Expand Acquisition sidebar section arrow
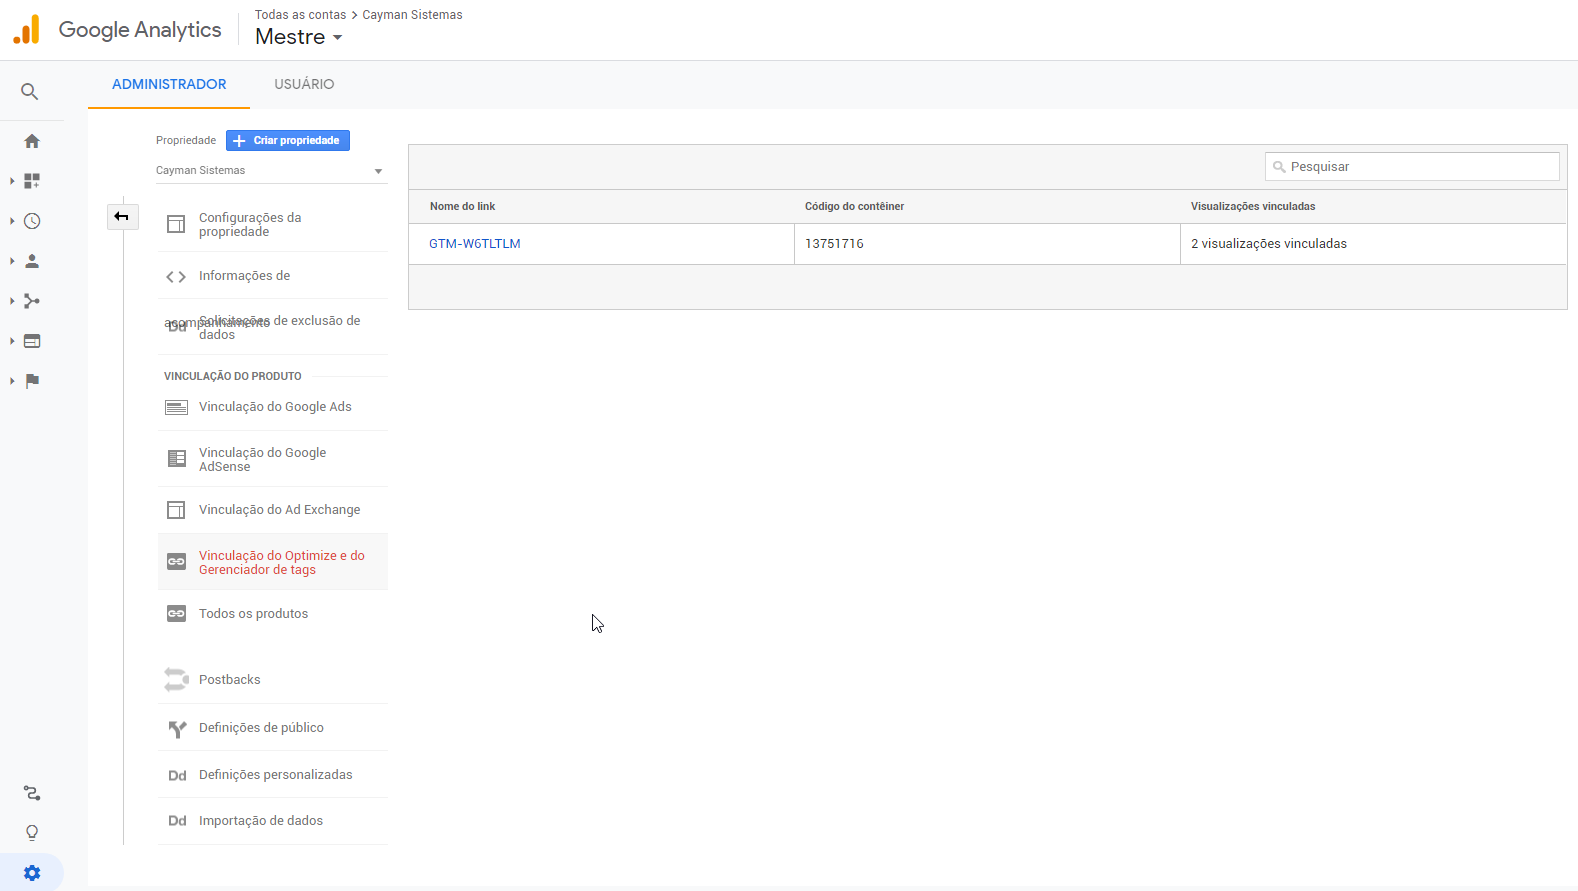1578x891 pixels. click(x=12, y=301)
